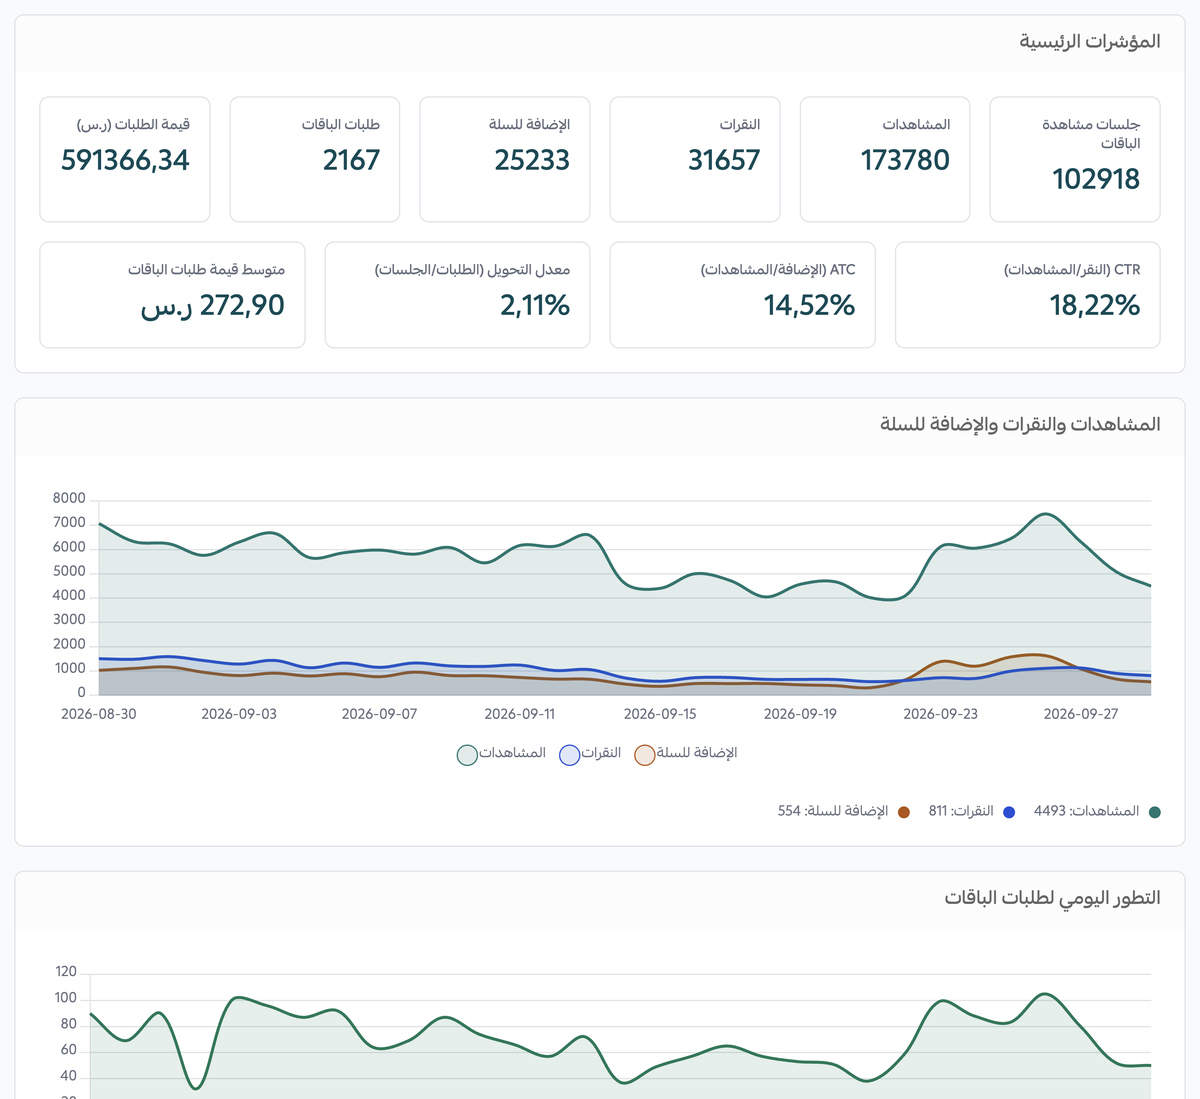Image resolution: width=1200 pixels, height=1099 pixels.
Task: Select the add-to-cart total 25233
Action: pyautogui.click(x=532, y=160)
